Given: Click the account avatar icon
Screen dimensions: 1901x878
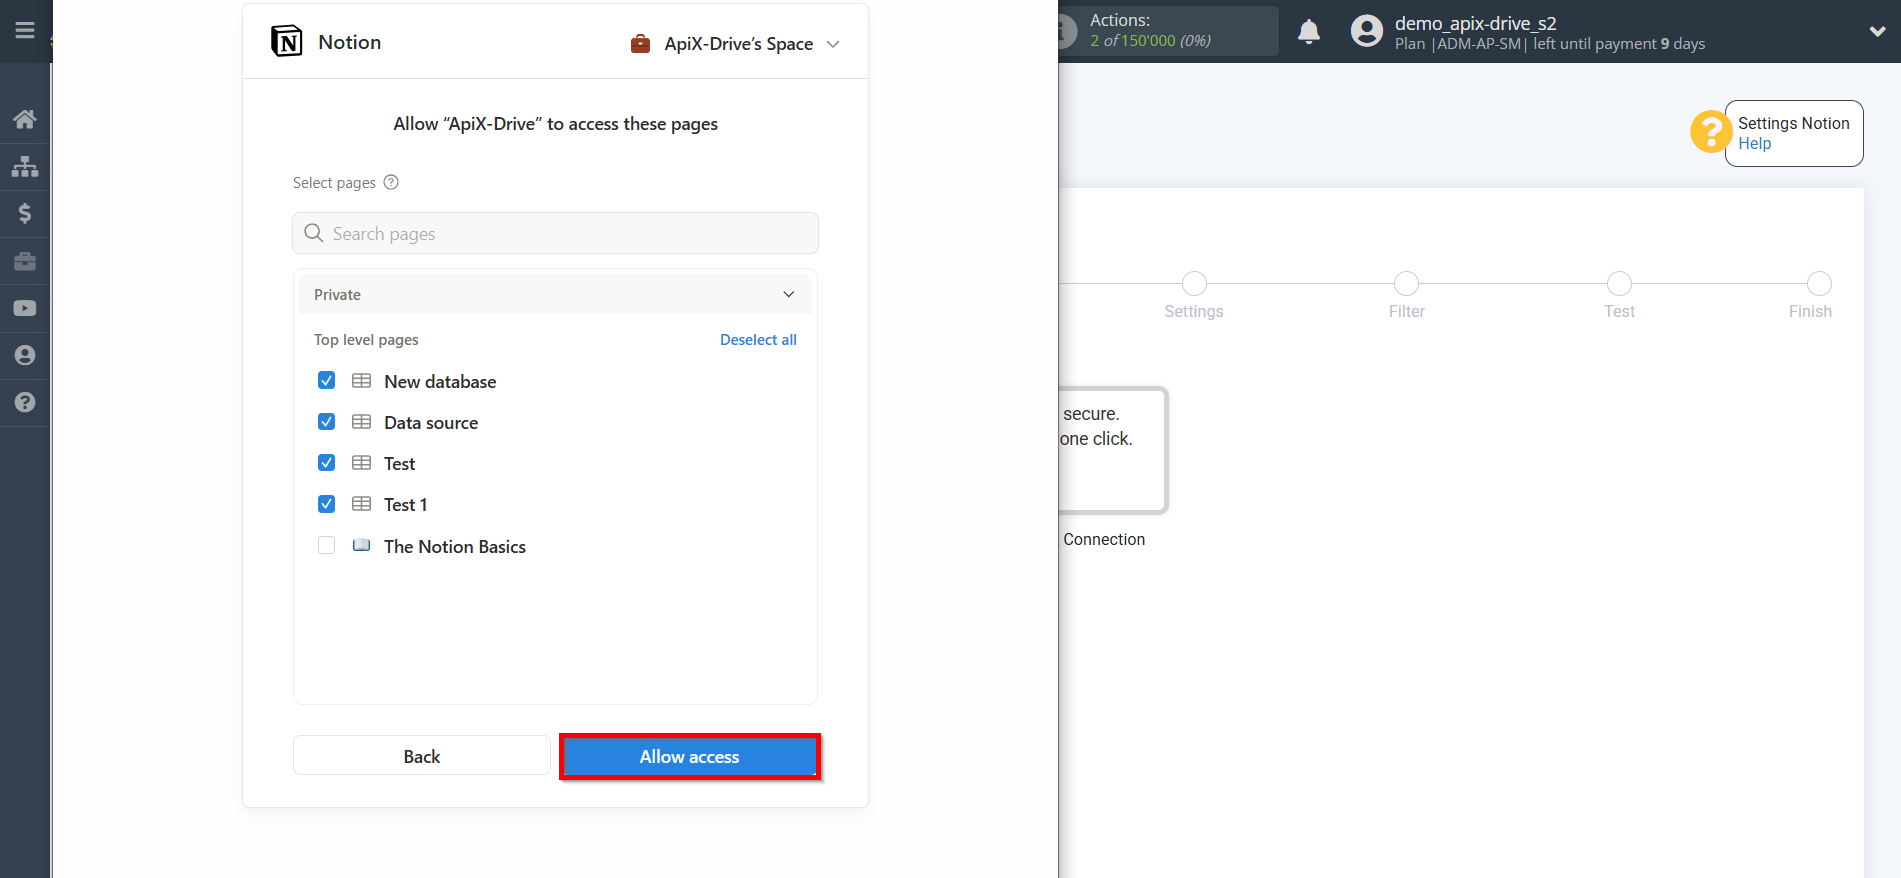Looking at the screenshot, I should coord(1366,31).
